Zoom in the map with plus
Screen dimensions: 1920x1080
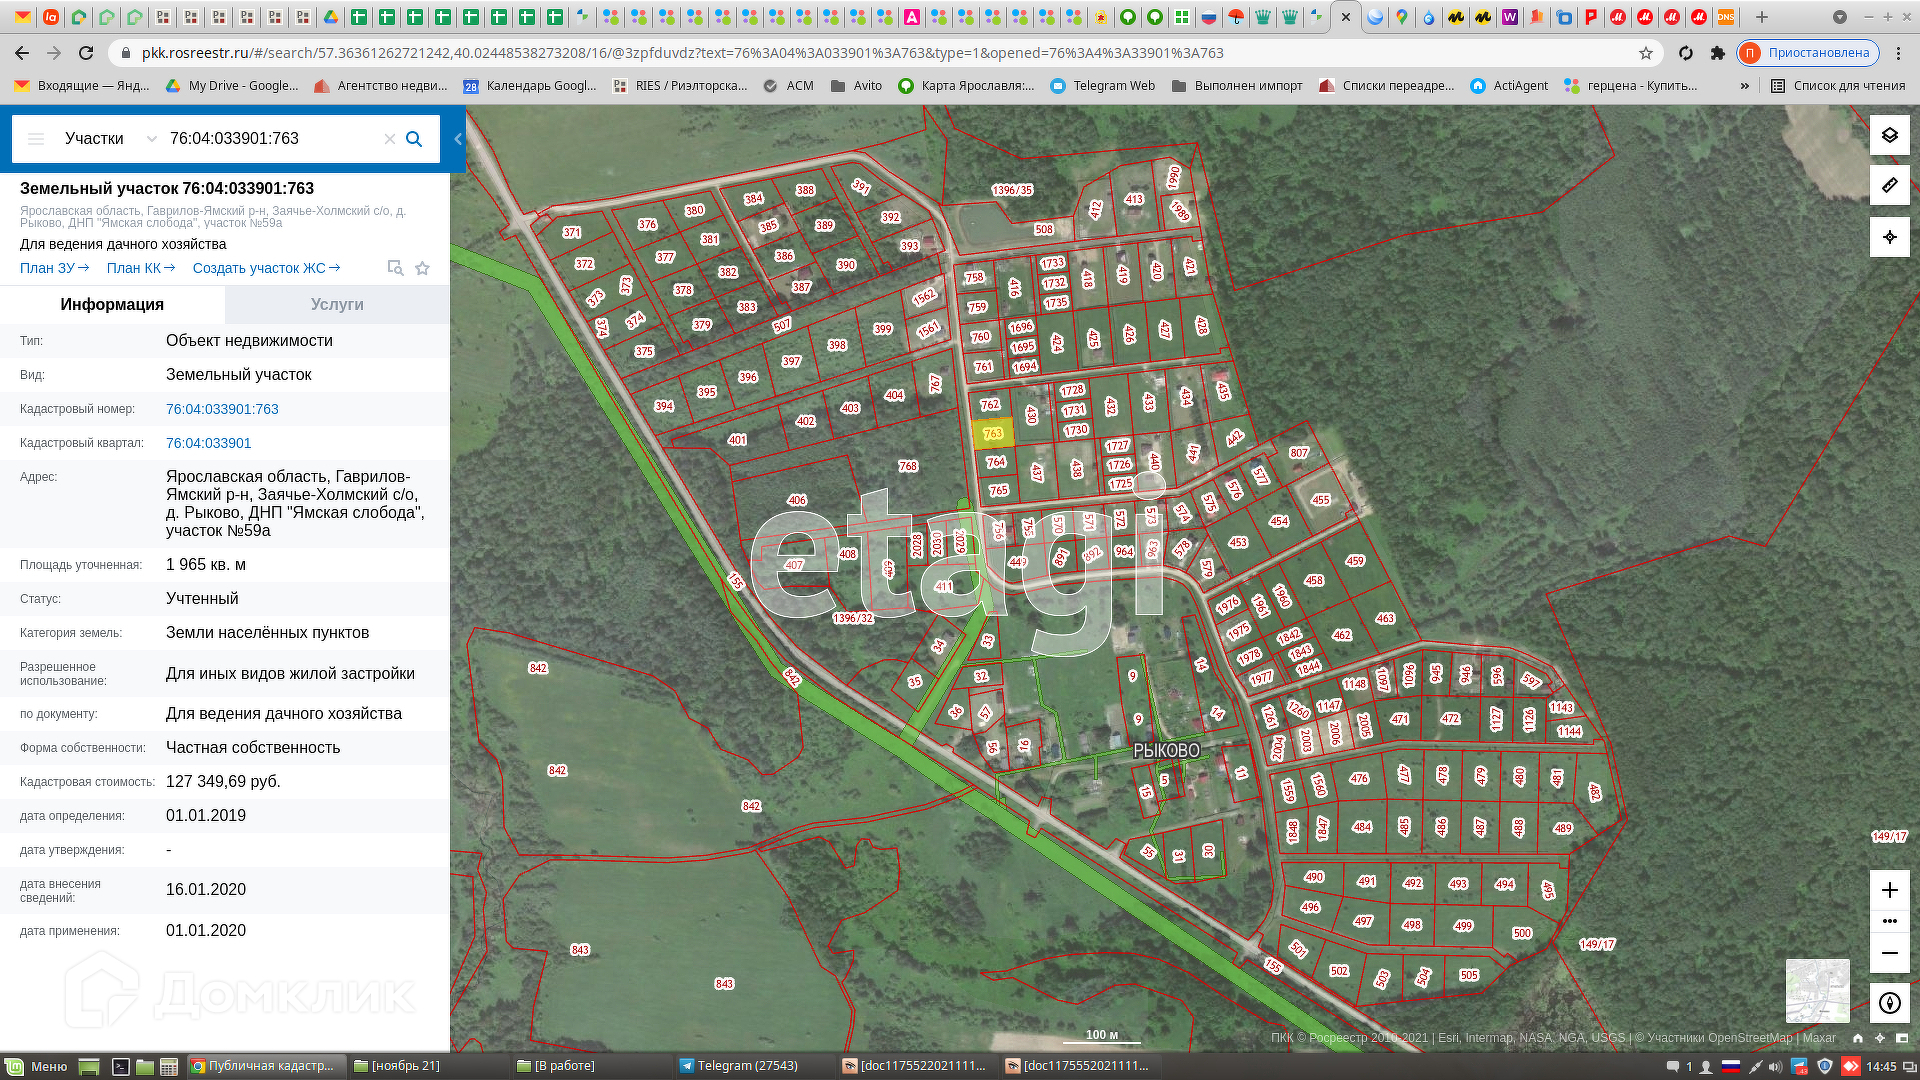click(x=1889, y=890)
